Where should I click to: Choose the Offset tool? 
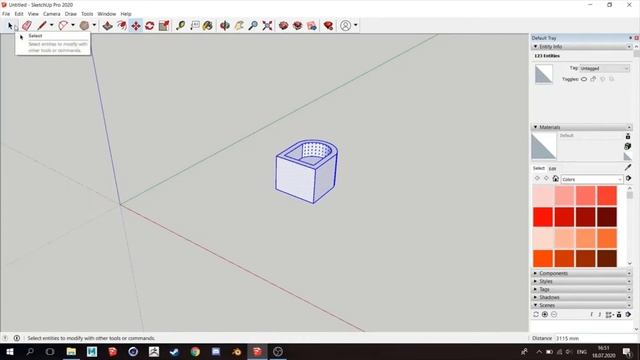tap(122, 26)
